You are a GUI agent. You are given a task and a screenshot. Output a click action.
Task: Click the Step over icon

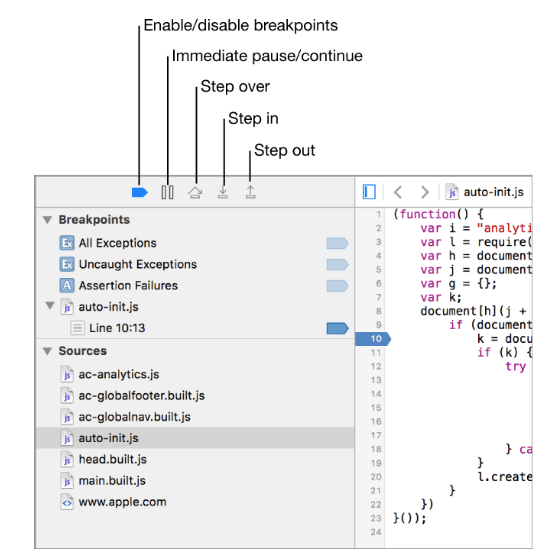point(195,193)
